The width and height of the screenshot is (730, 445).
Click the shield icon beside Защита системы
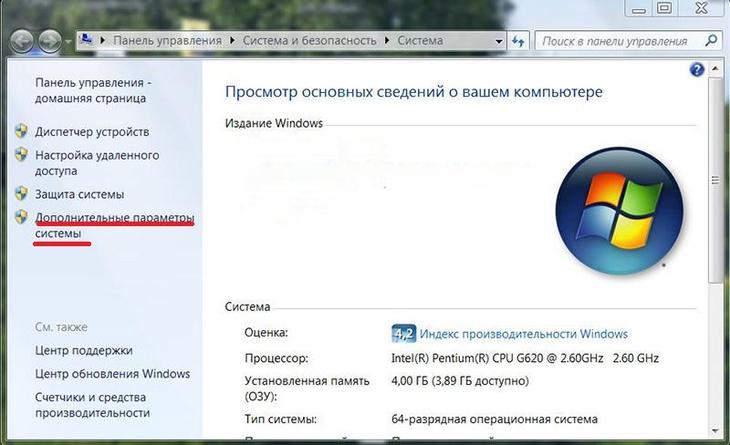click(21, 193)
